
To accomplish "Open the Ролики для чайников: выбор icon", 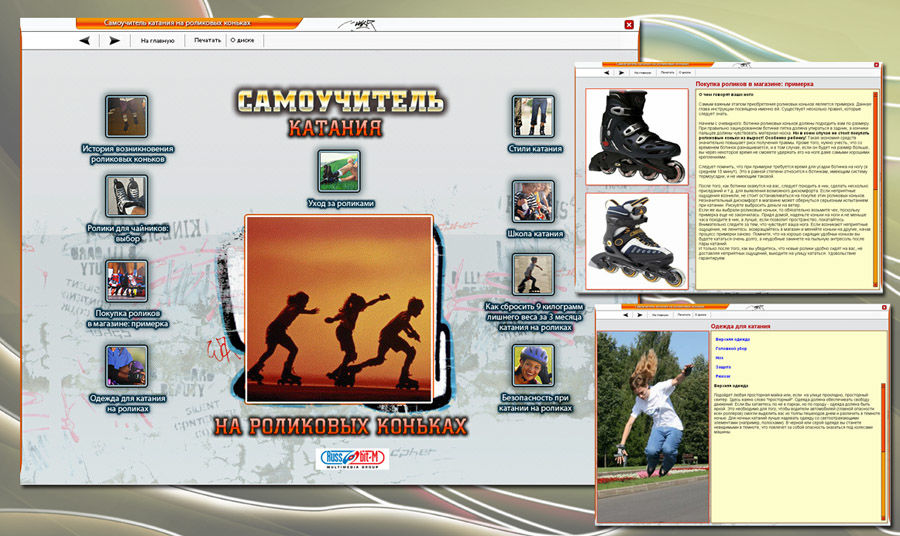I will point(127,196).
